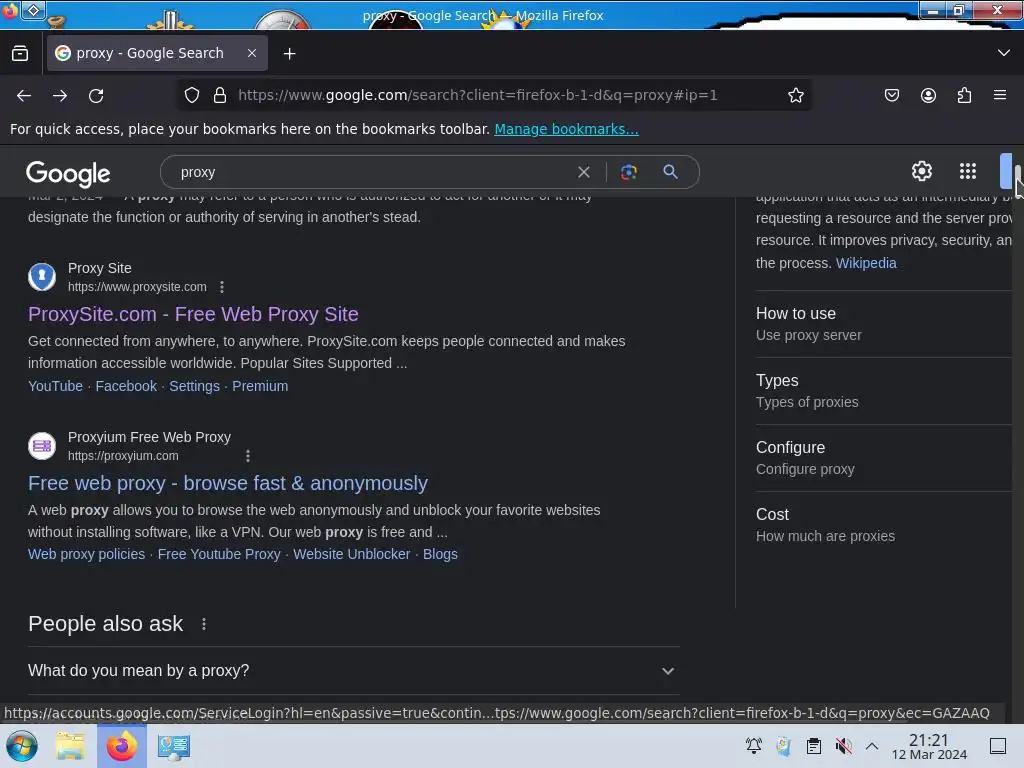
Task: Click the Manage bookmarks link
Action: (566, 129)
